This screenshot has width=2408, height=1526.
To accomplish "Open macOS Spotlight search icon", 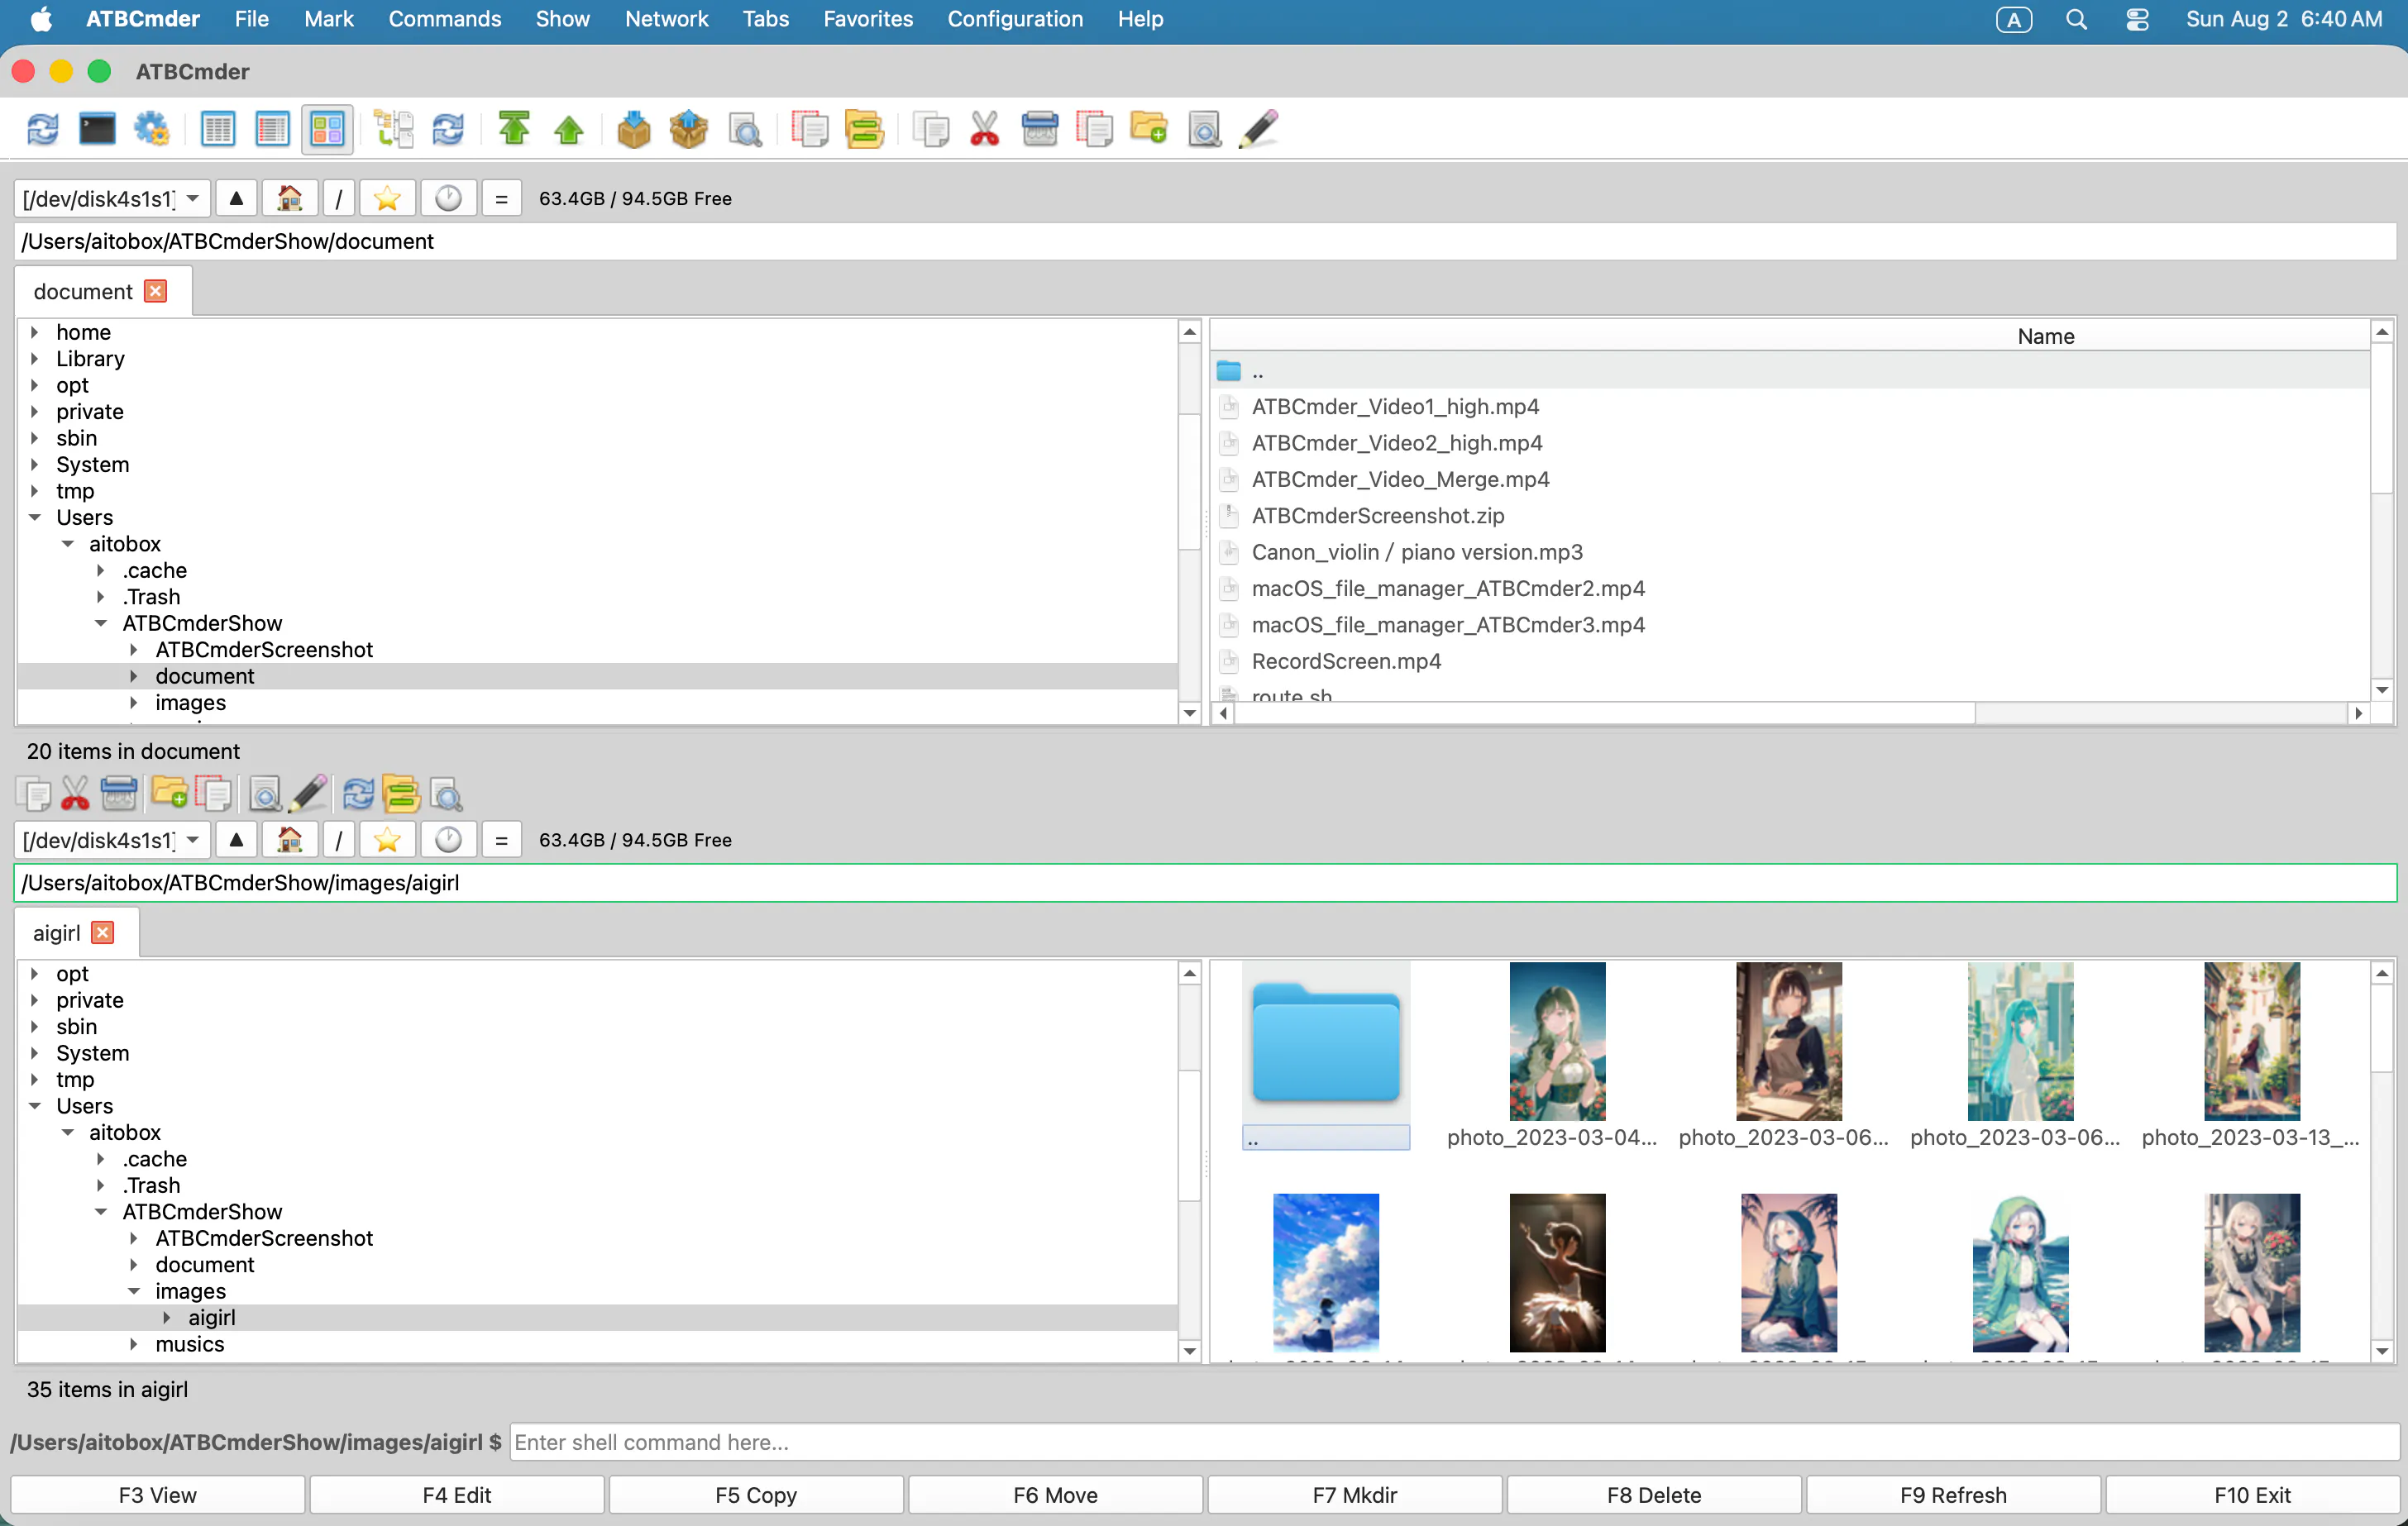I will click(x=2076, y=19).
